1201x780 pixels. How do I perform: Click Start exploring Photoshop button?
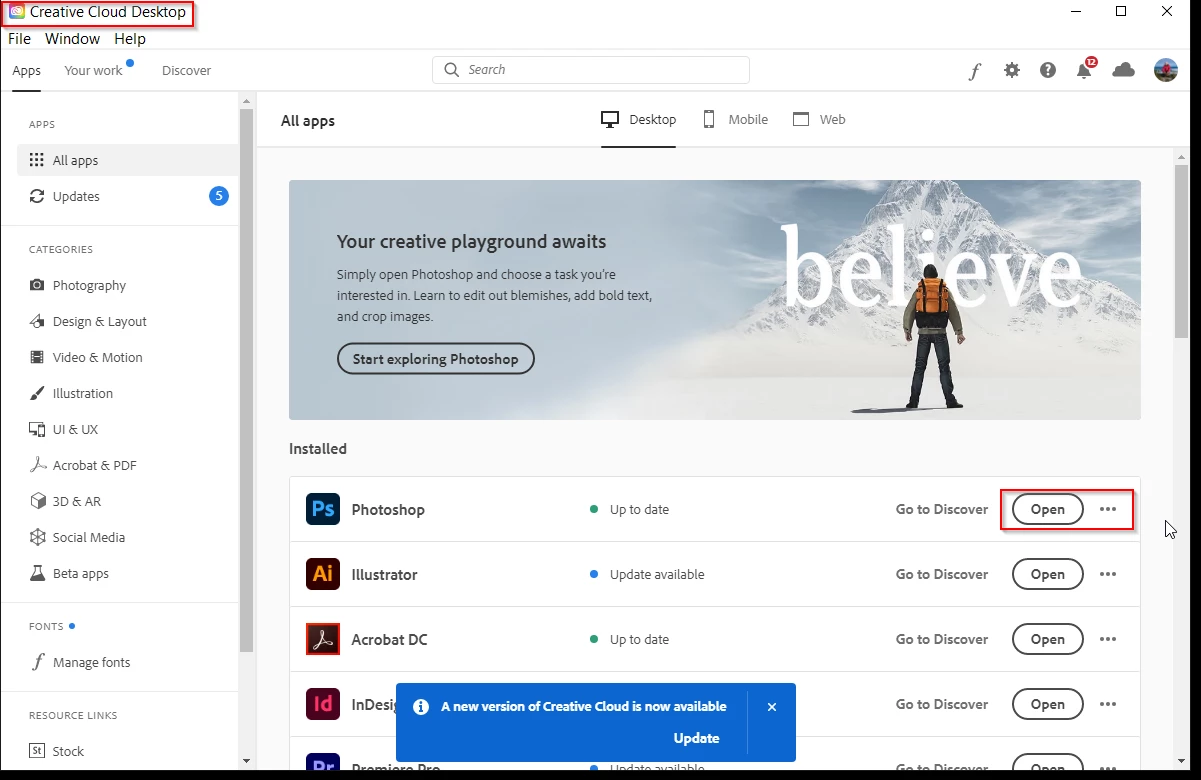coord(436,359)
